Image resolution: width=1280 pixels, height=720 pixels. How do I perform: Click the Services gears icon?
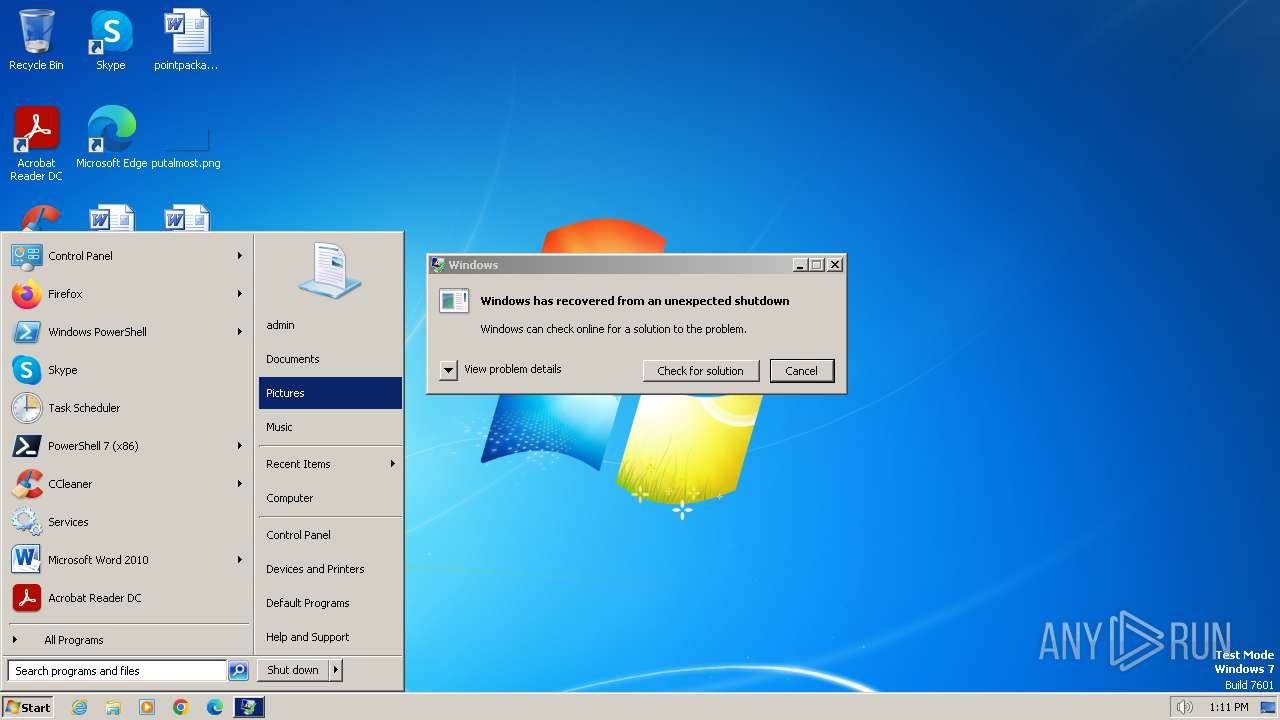[27, 522]
